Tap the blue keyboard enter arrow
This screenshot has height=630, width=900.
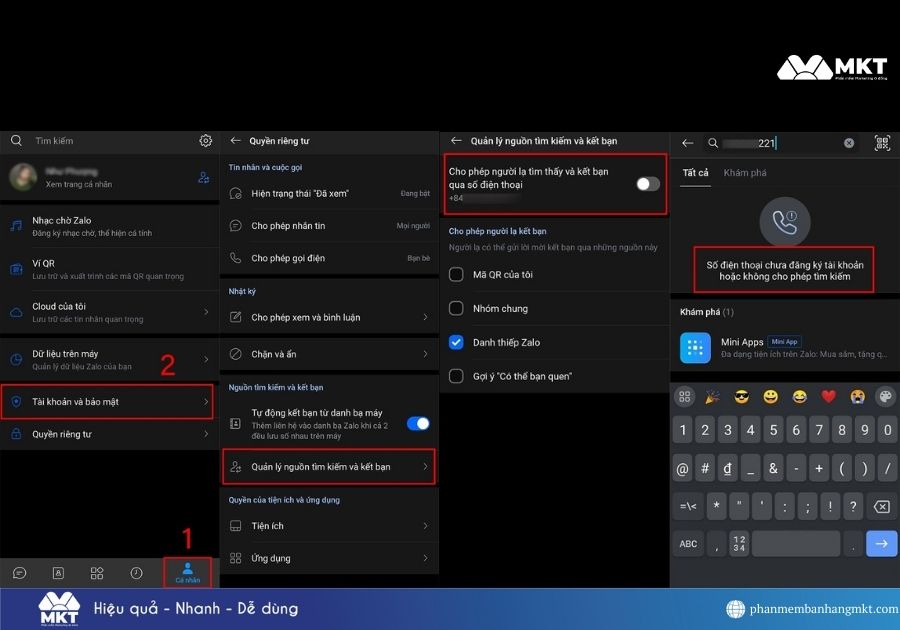881,543
